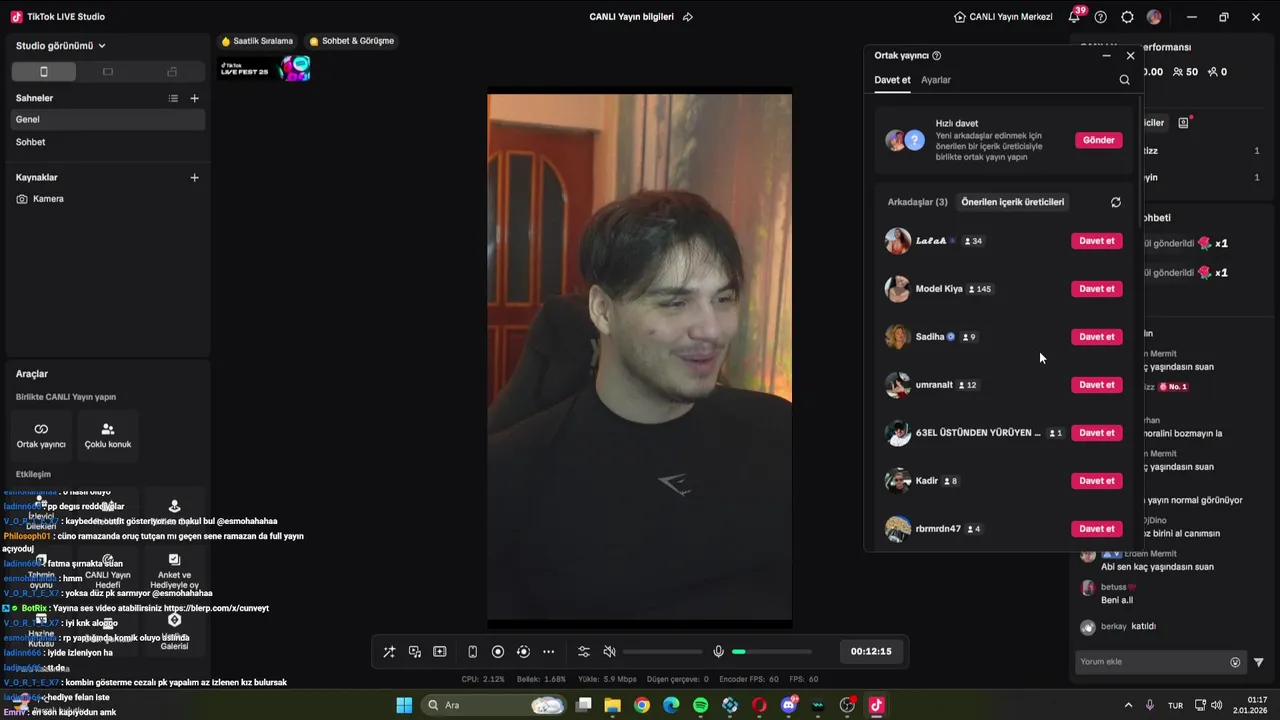Invite umranalt with Davet et
The height and width of the screenshot is (720, 1280).
click(1097, 385)
